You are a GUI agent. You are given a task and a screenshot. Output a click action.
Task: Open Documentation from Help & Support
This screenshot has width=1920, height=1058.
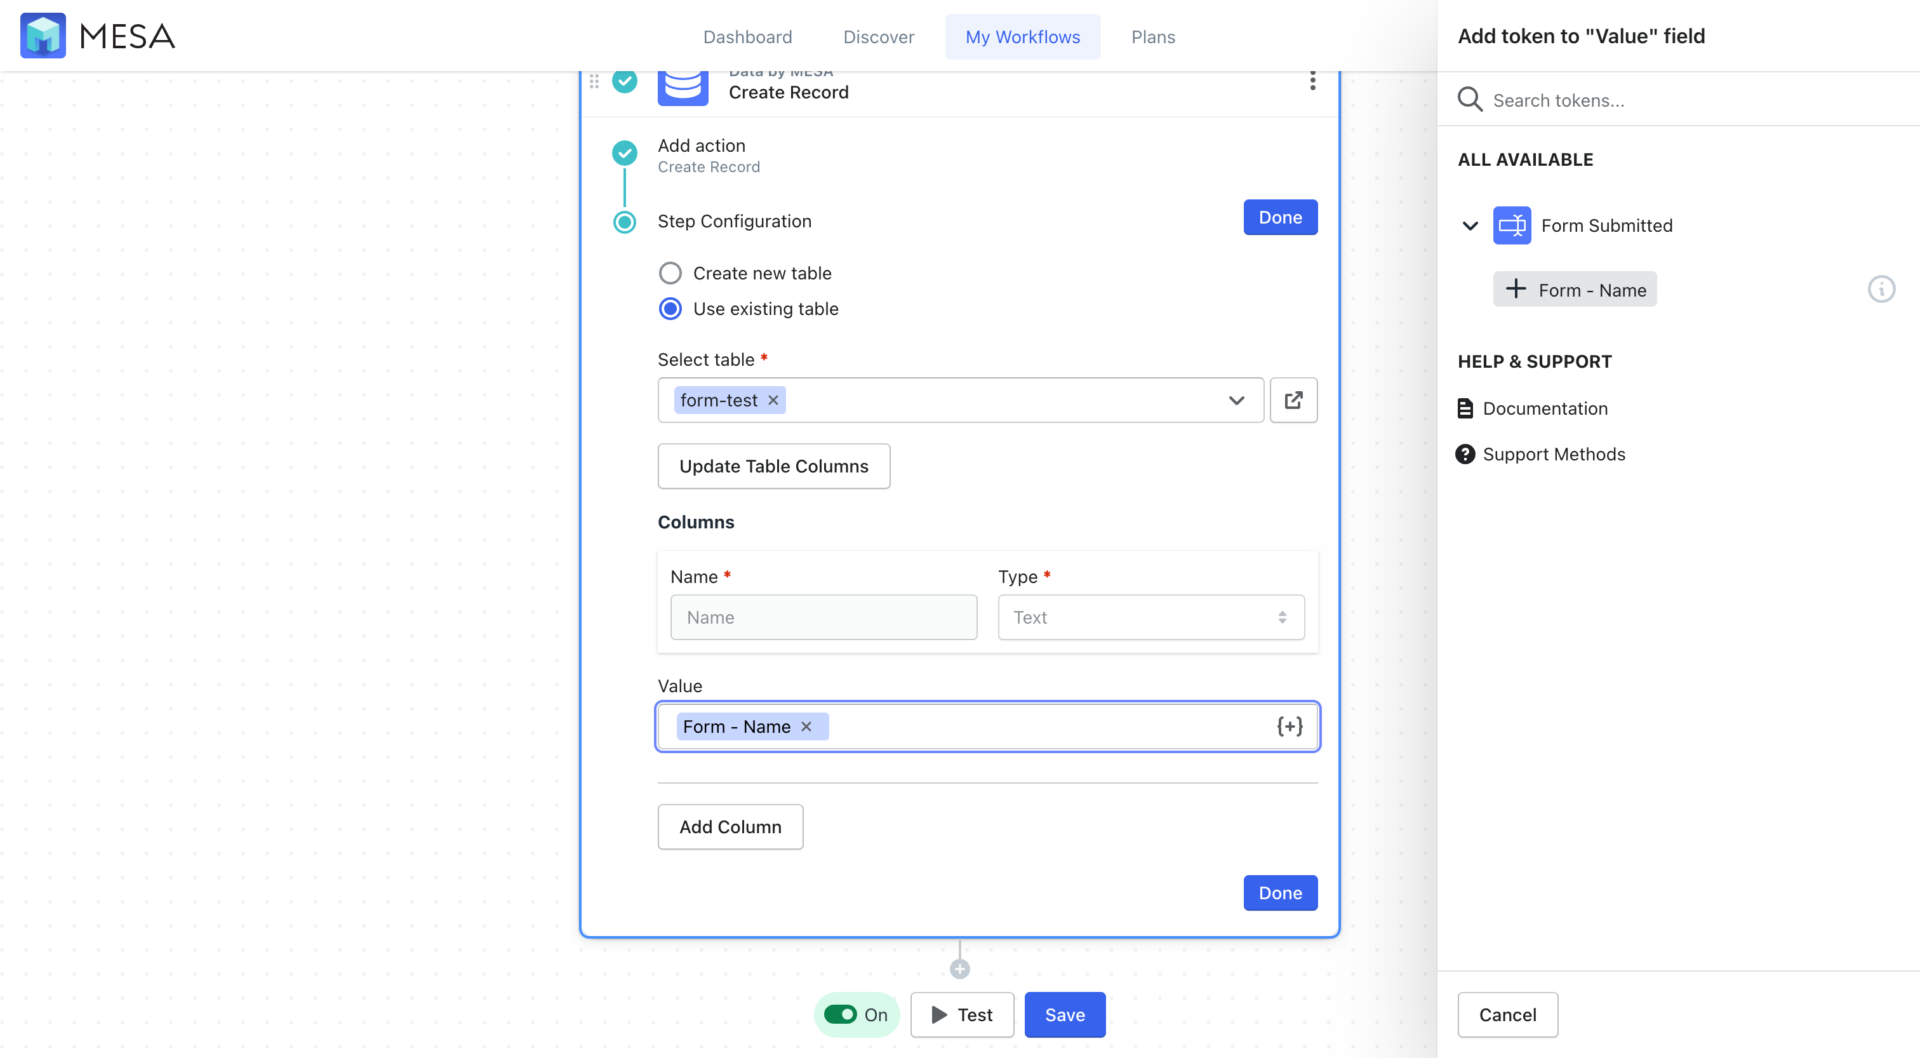point(1545,408)
